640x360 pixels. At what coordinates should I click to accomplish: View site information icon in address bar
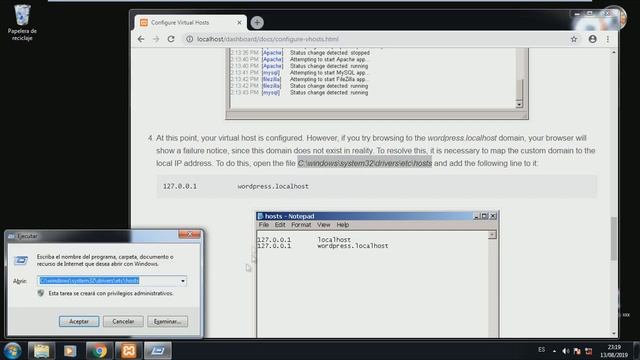point(189,39)
